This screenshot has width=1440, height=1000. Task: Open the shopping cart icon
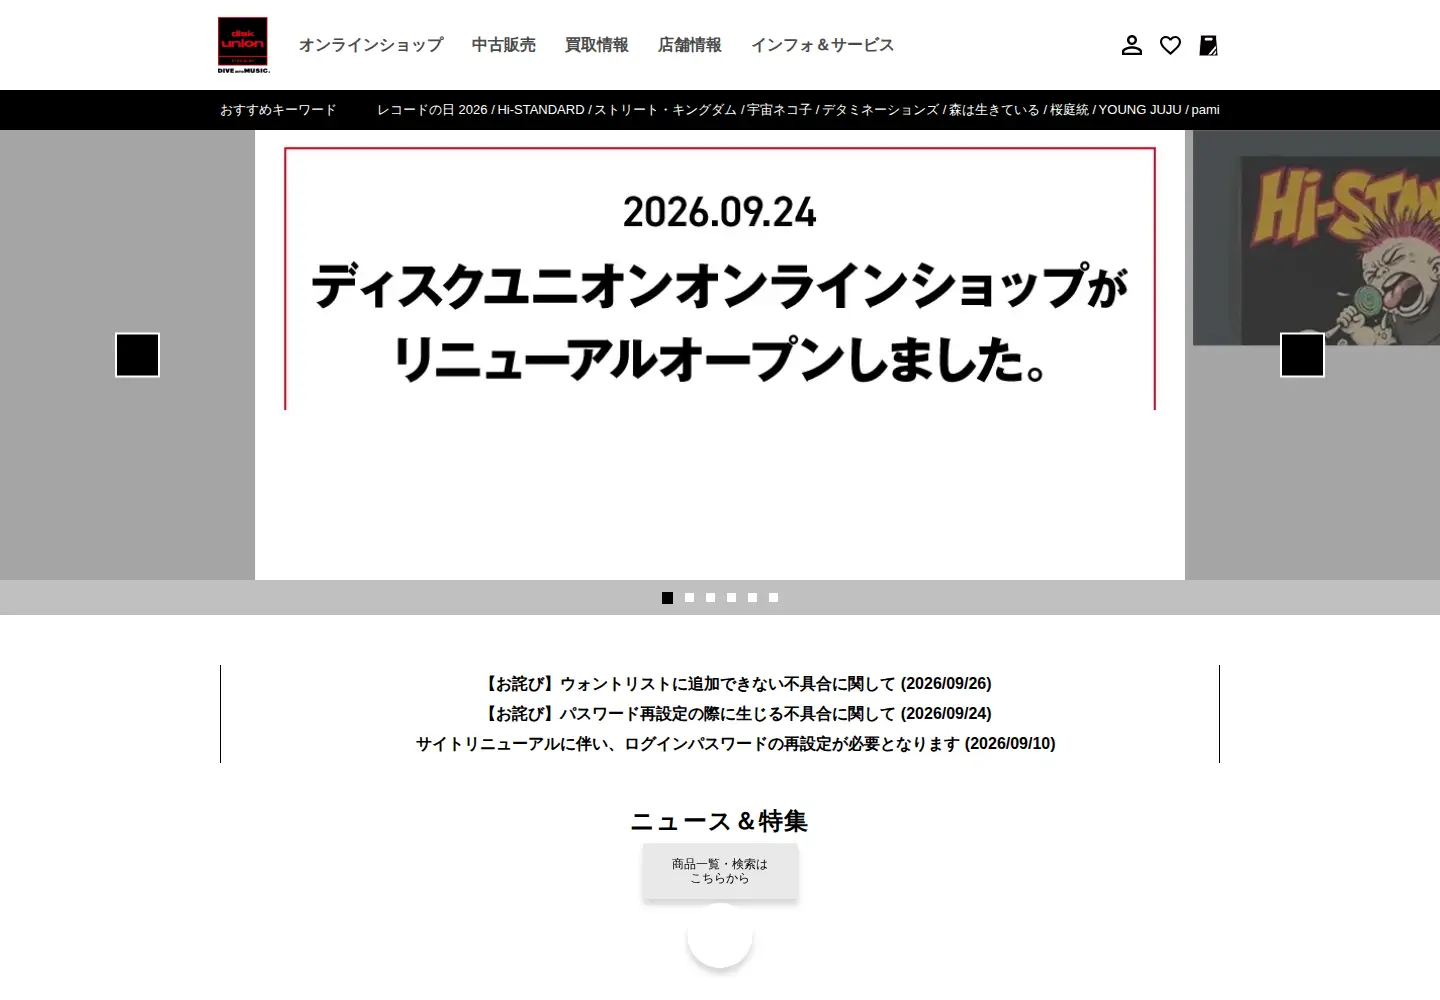(x=1208, y=45)
